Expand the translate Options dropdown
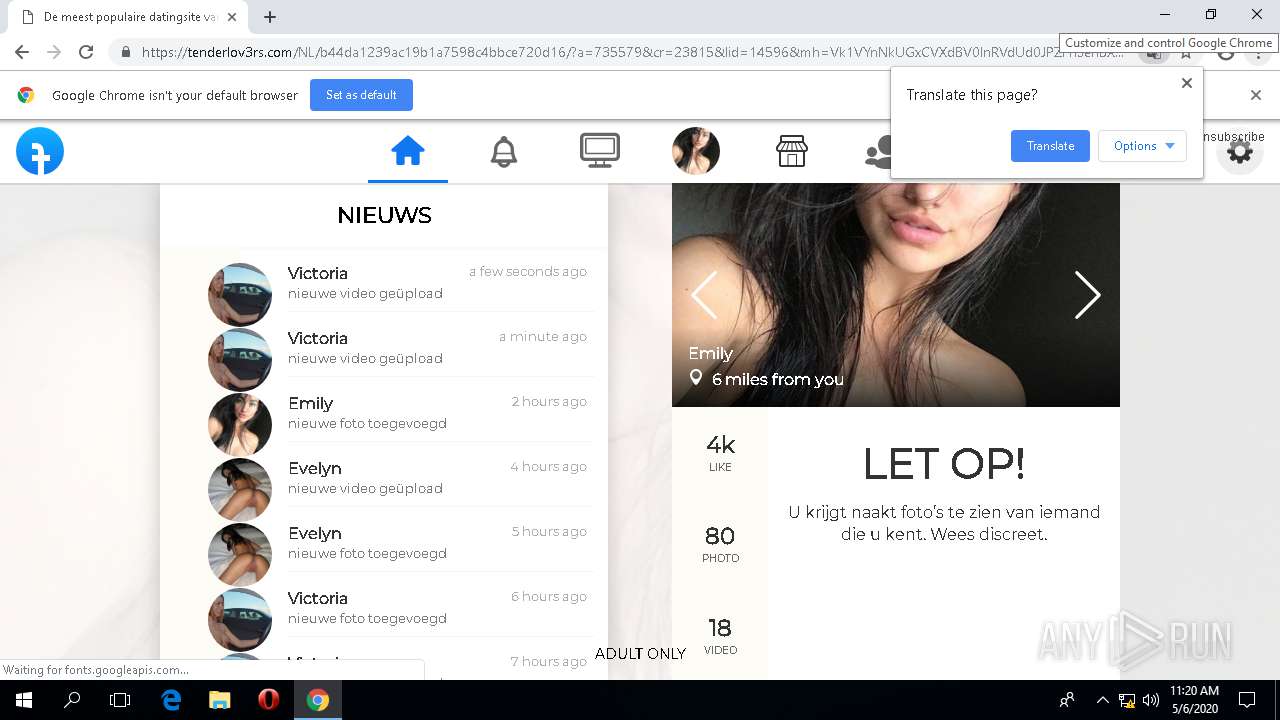 (x=1142, y=146)
